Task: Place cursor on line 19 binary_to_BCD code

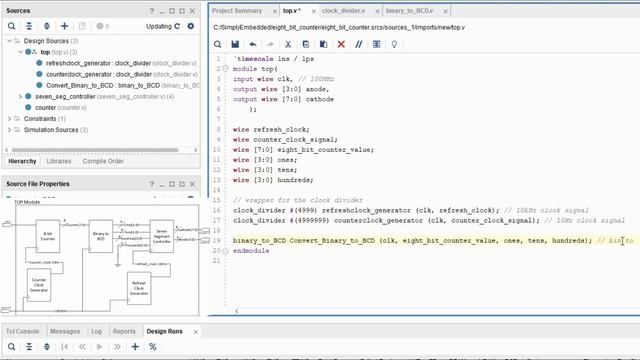Action: point(412,241)
